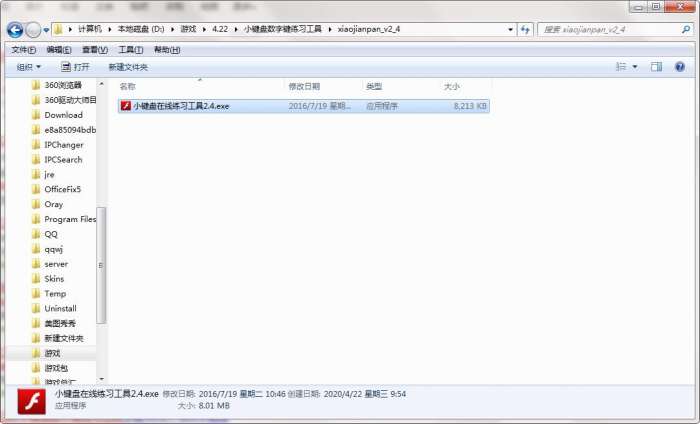Open the 编辑(E) menu

(x=59, y=50)
